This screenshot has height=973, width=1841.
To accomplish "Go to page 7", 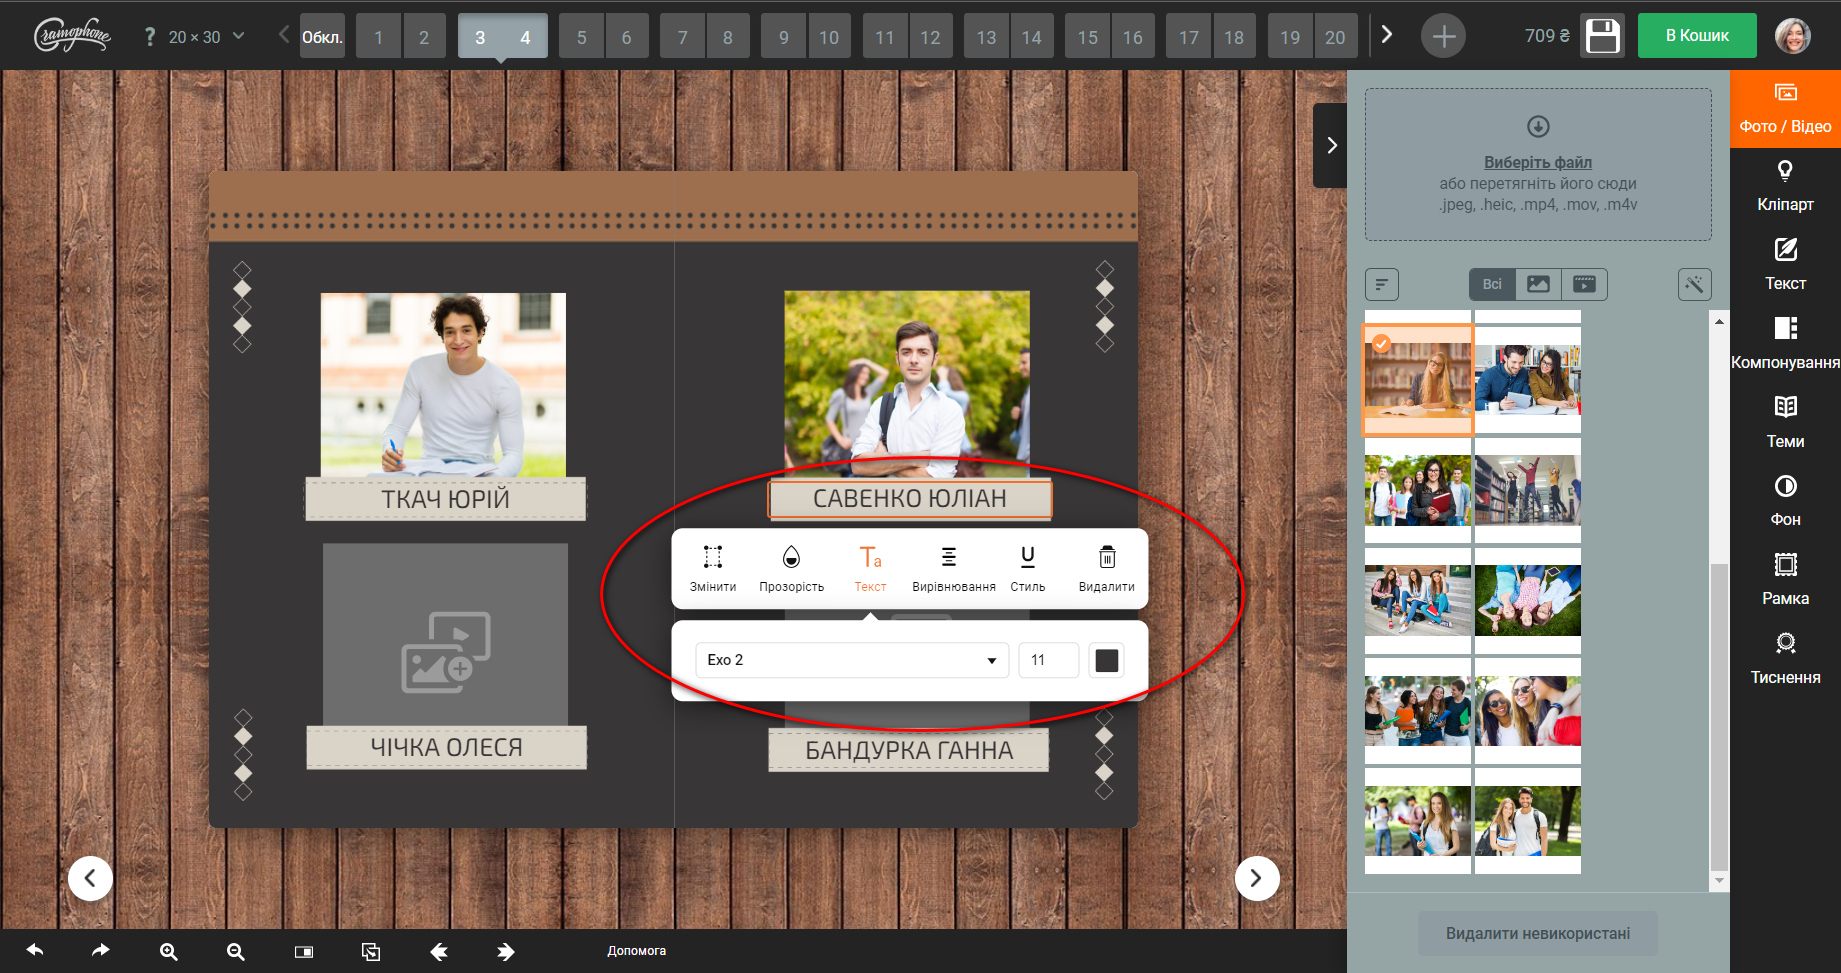I will tap(682, 37).
